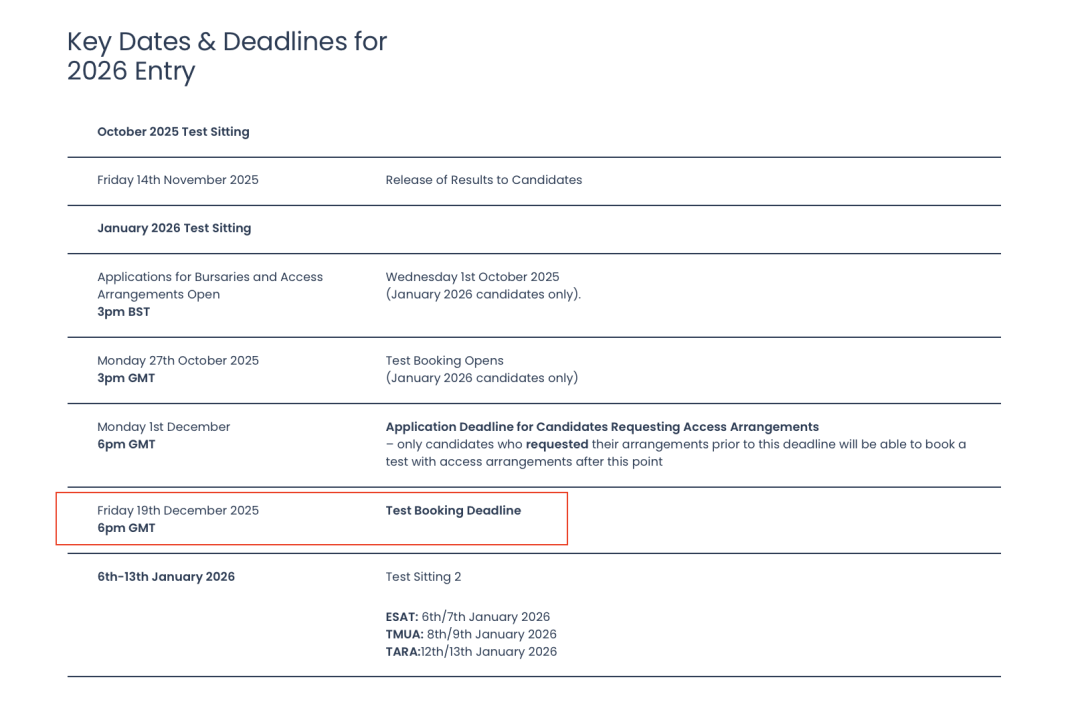Image resolution: width=1080 pixels, height=712 pixels.
Task: Click the Key Dates & Deadlines page heading
Action: point(226,56)
